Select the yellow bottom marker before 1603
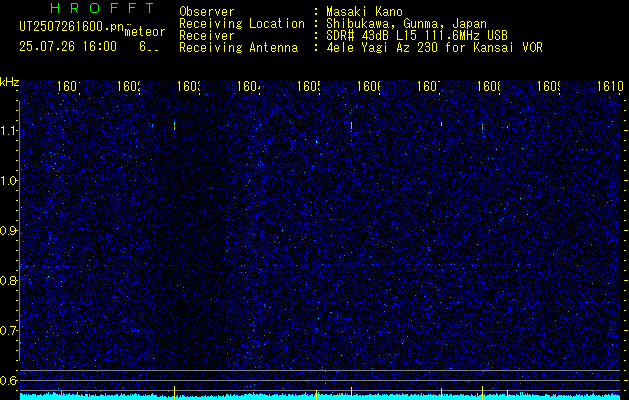Screen dimensions: 629x400 [x=174, y=392]
